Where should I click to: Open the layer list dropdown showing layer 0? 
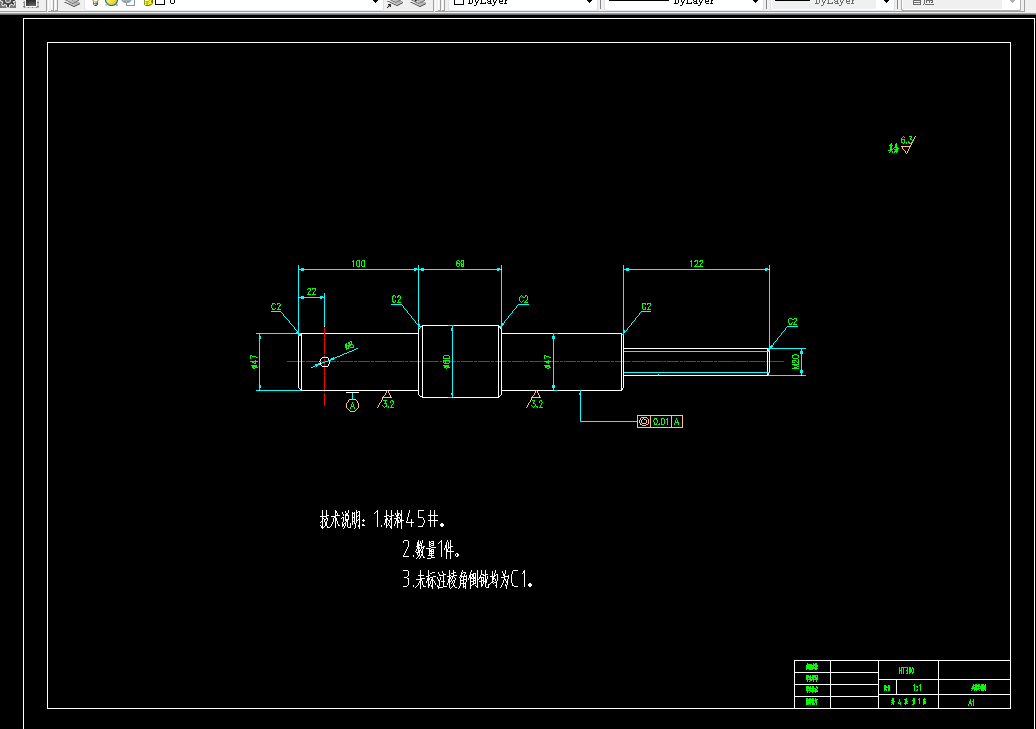click(261, 3)
